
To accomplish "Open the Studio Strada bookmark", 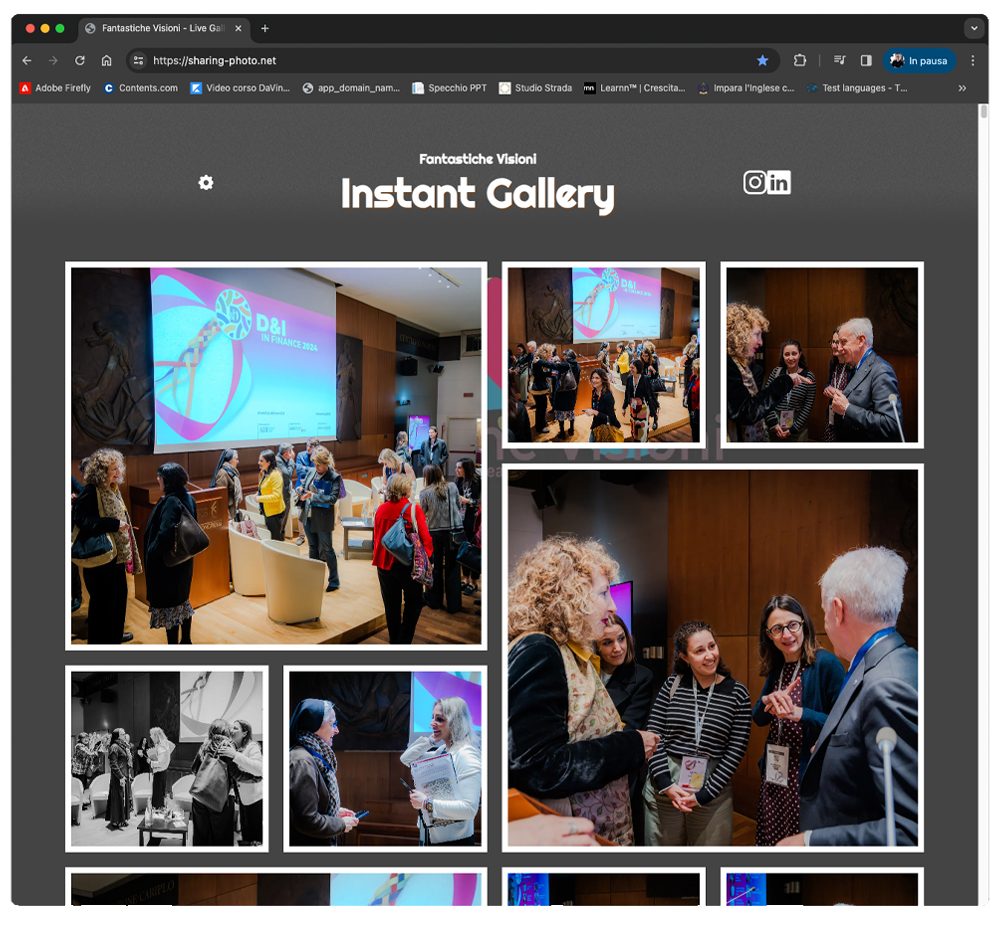I will click(x=535, y=88).
